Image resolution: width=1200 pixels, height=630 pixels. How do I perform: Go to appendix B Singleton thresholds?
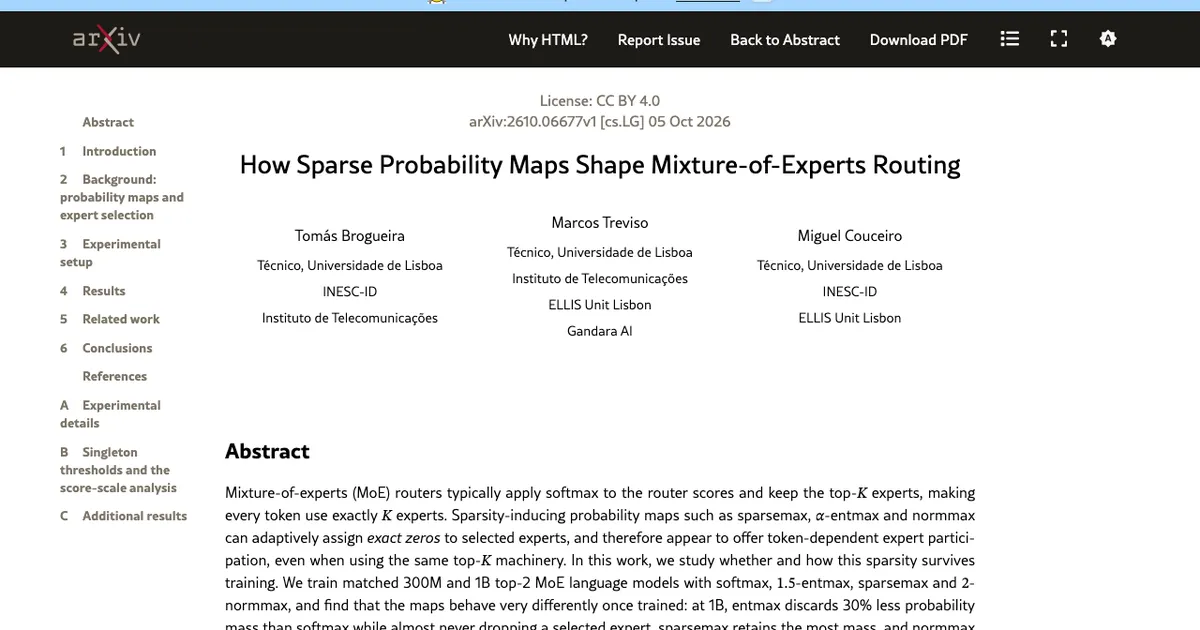(118, 470)
